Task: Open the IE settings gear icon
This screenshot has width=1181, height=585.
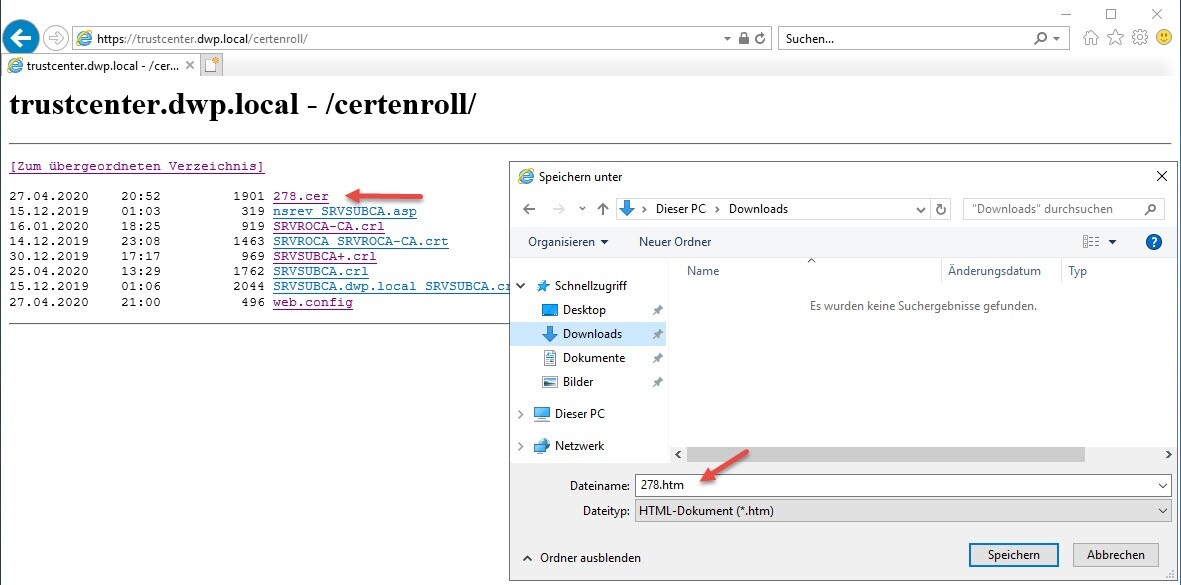Action: click(x=1139, y=38)
